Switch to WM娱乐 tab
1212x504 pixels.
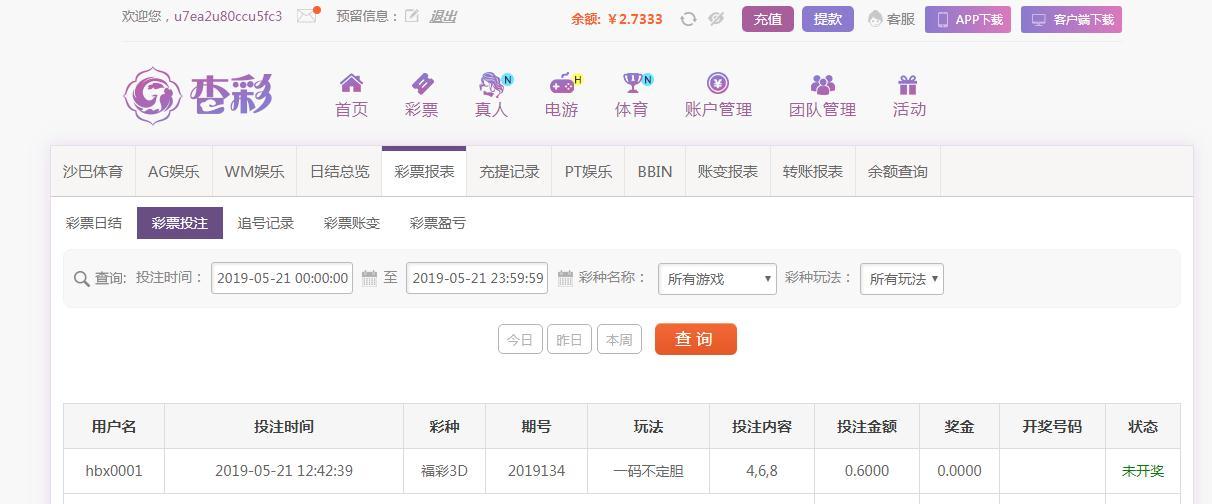click(254, 171)
